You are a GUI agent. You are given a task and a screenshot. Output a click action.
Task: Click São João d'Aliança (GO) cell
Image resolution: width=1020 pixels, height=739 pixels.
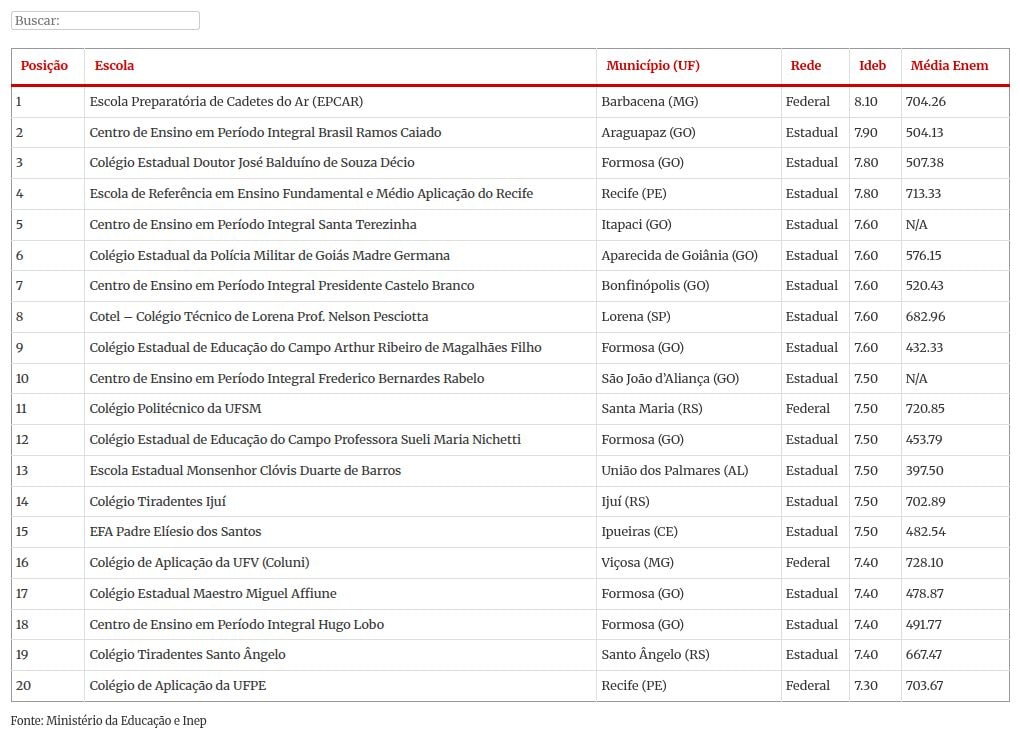point(670,379)
